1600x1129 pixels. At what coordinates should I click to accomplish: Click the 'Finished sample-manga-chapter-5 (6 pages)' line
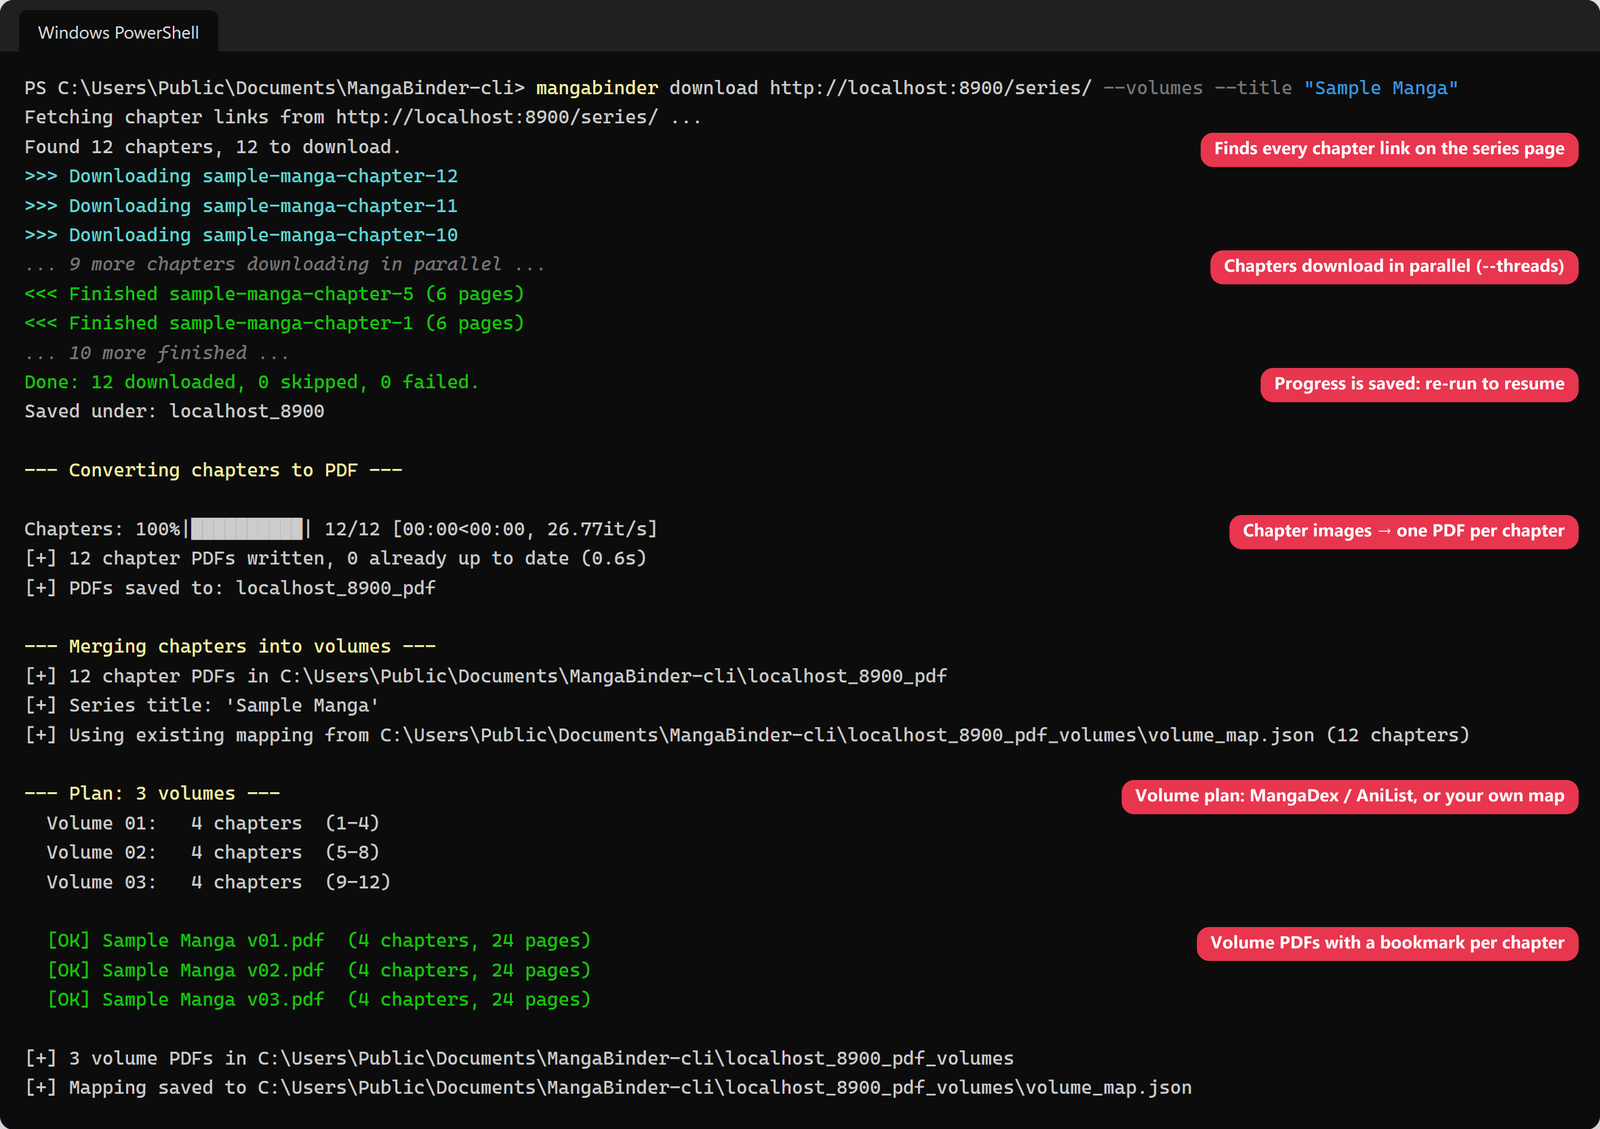(x=274, y=294)
